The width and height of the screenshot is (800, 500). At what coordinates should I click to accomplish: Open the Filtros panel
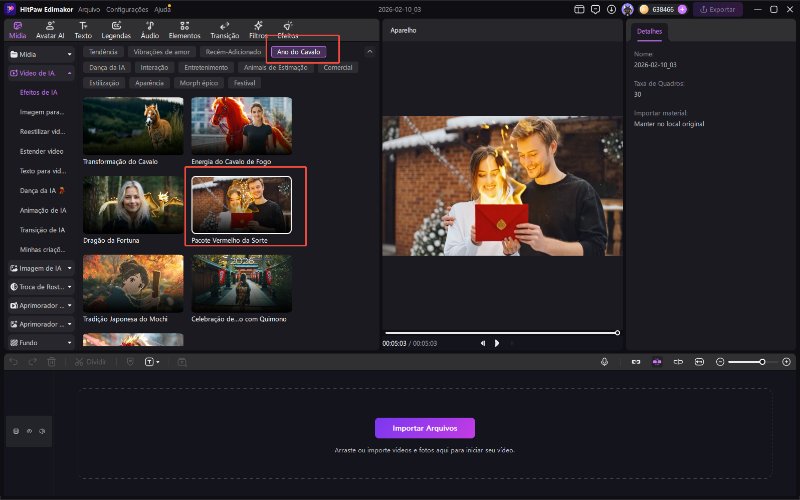pos(258,30)
